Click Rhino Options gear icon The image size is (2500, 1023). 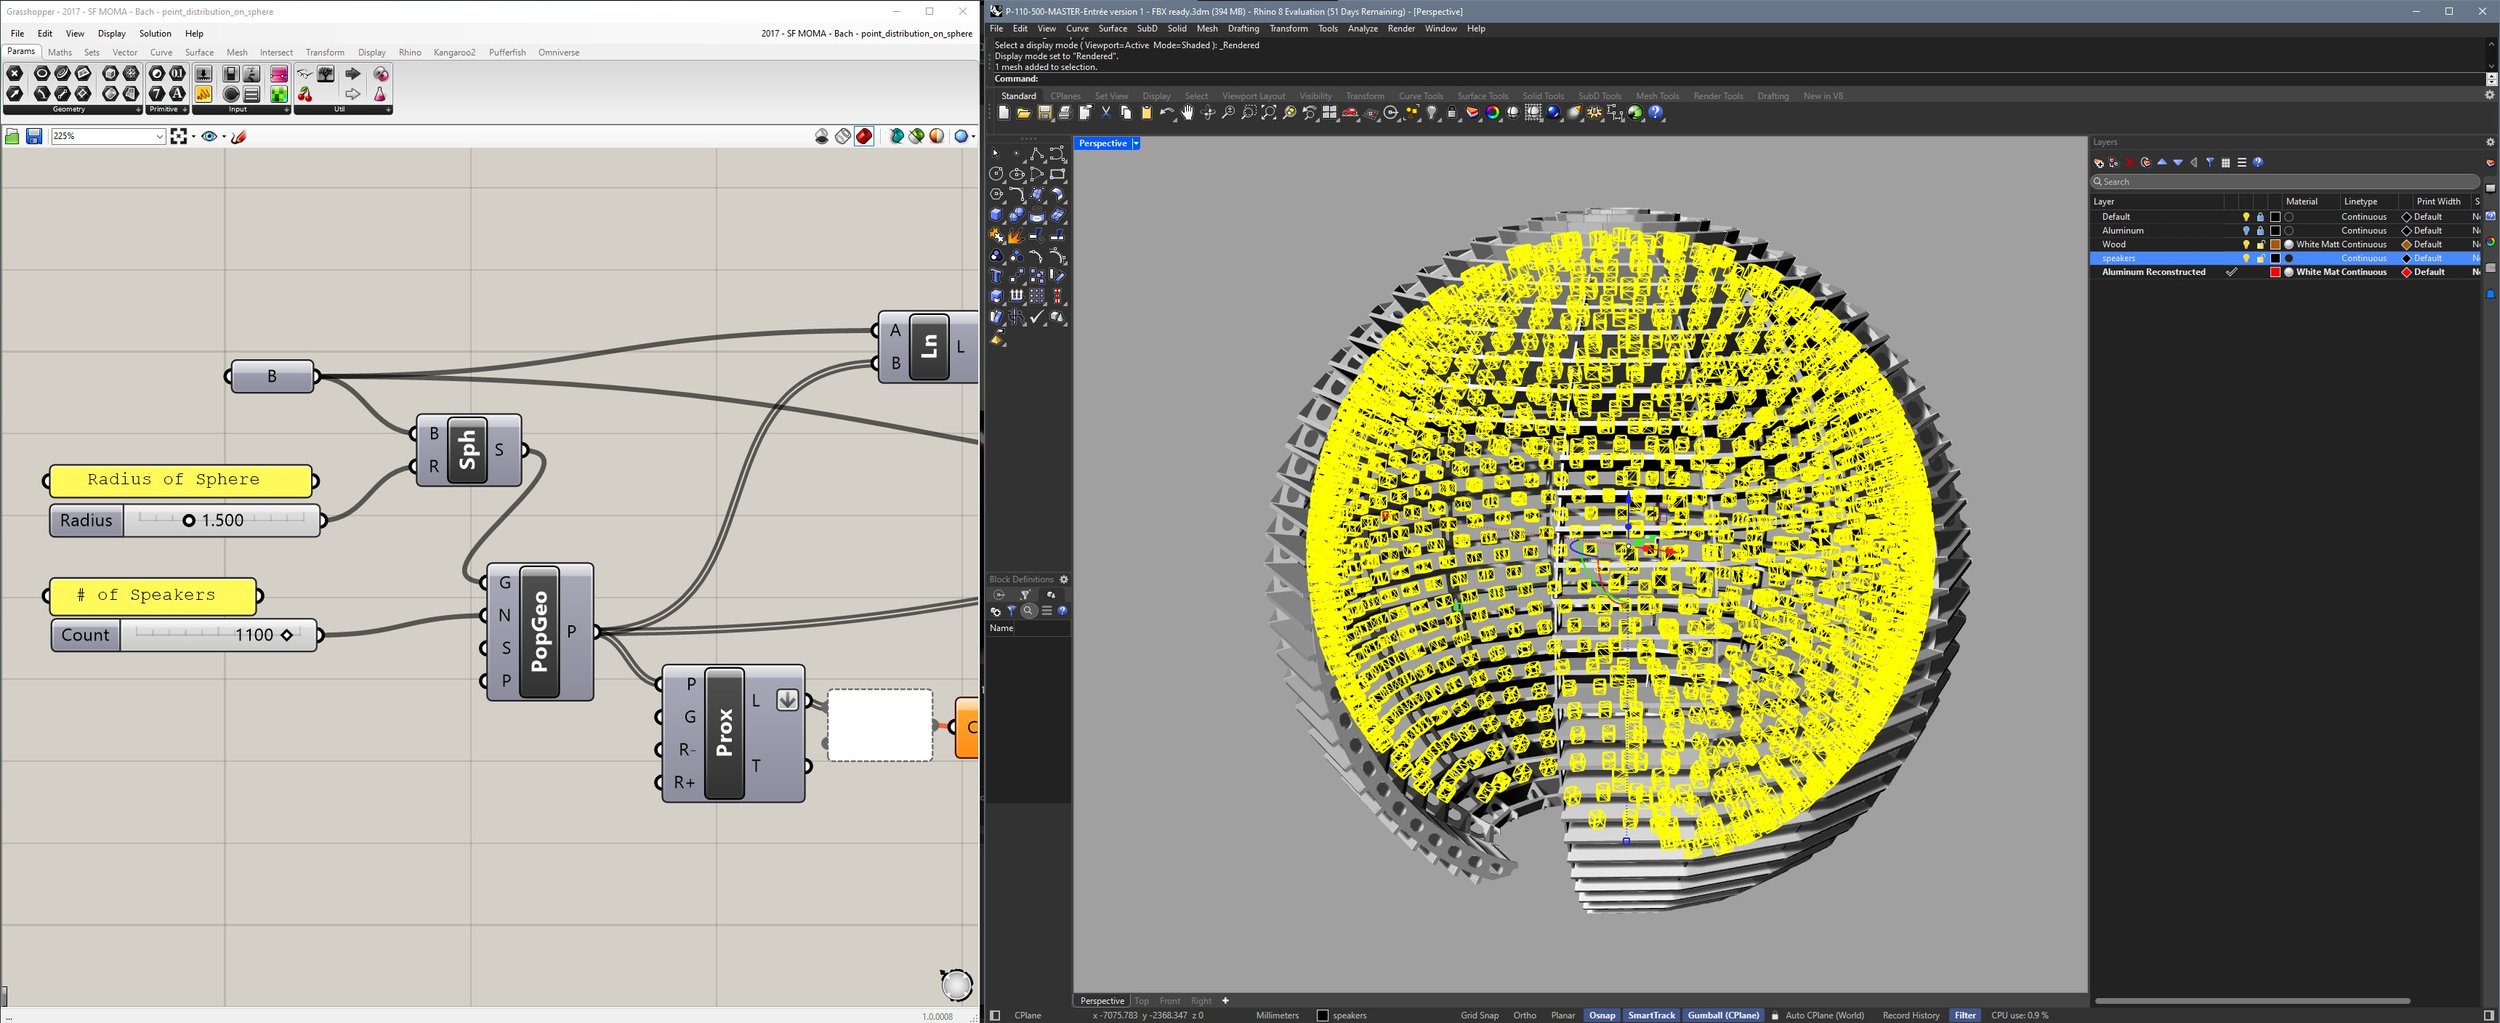1595,113
